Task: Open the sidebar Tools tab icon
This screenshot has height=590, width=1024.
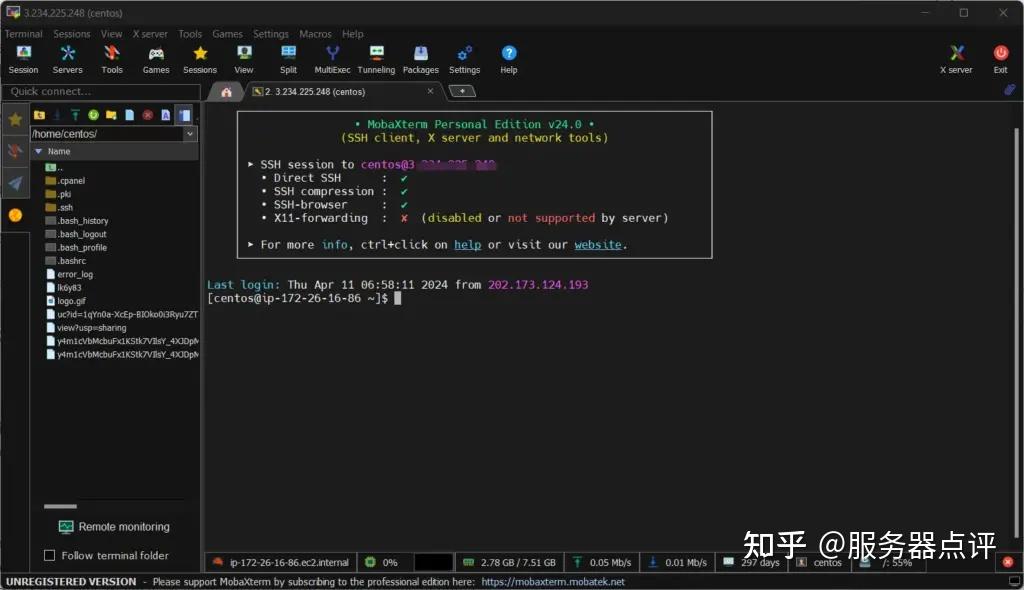Action: [x=15, y=152]
